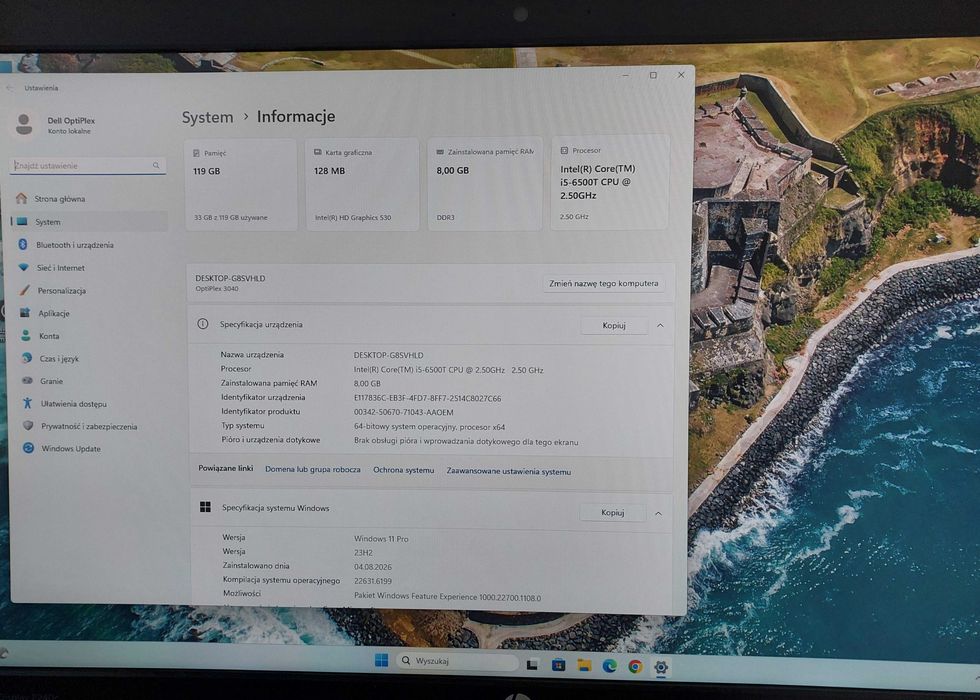Click the drive icon on the Pamięć card
This screenshot has height=700, width=980.
click(196, 153)
